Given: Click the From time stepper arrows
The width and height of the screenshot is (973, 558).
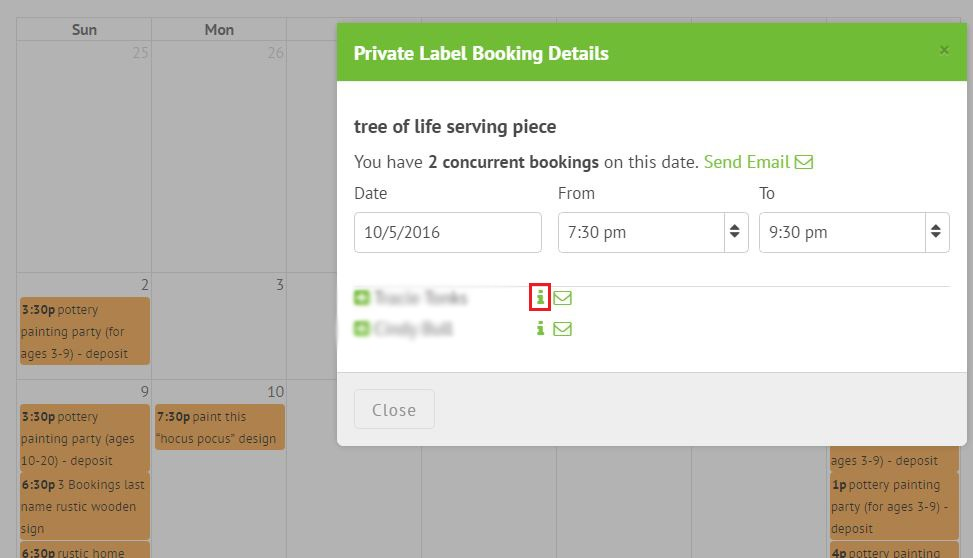Looking at the screenshot, I should (x=735, y=232).
